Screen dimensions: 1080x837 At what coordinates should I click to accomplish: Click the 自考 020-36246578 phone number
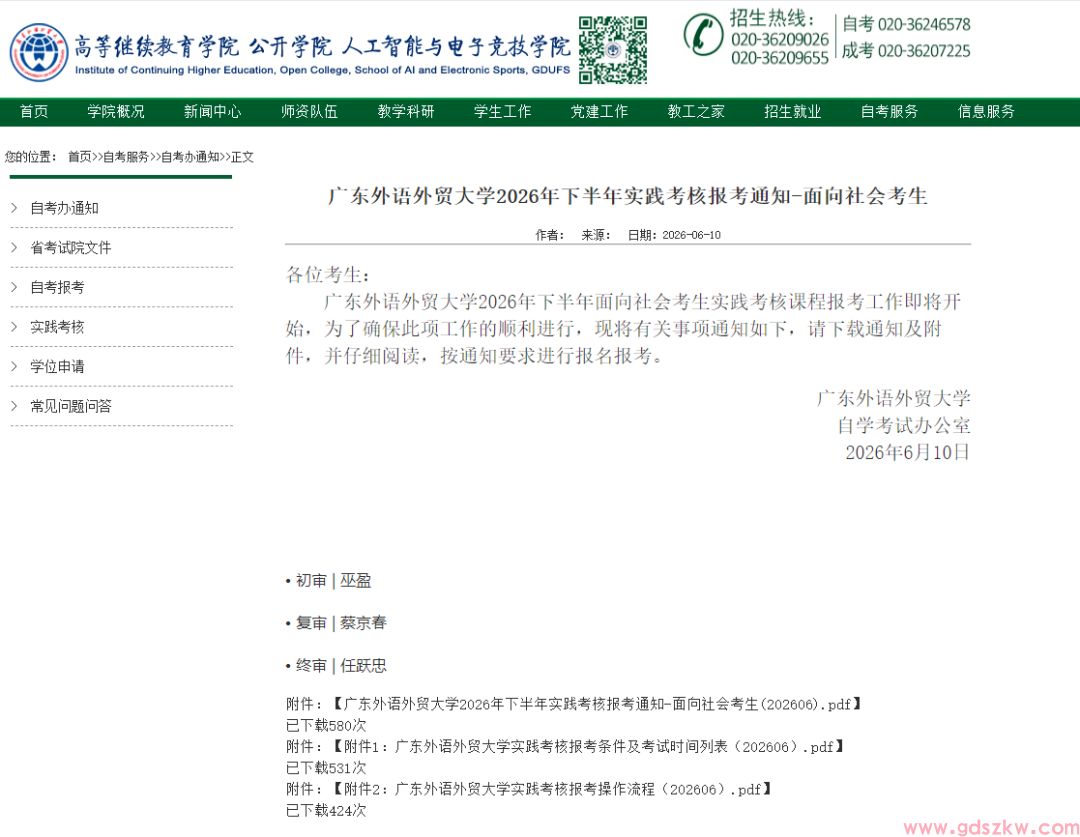point(906,24)
